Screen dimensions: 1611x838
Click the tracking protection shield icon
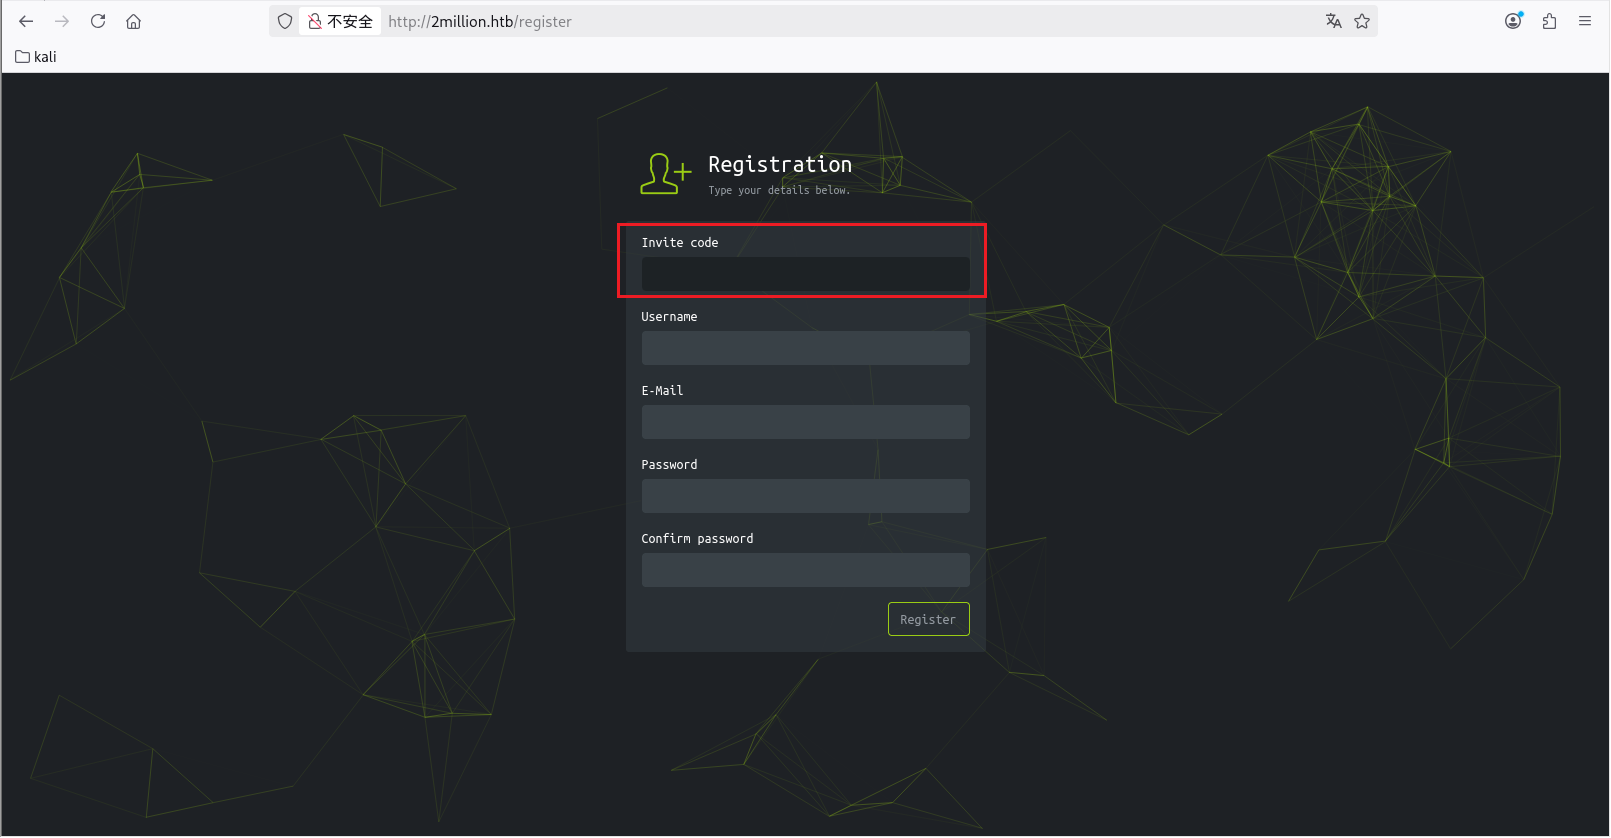click(x=285, y=21)
